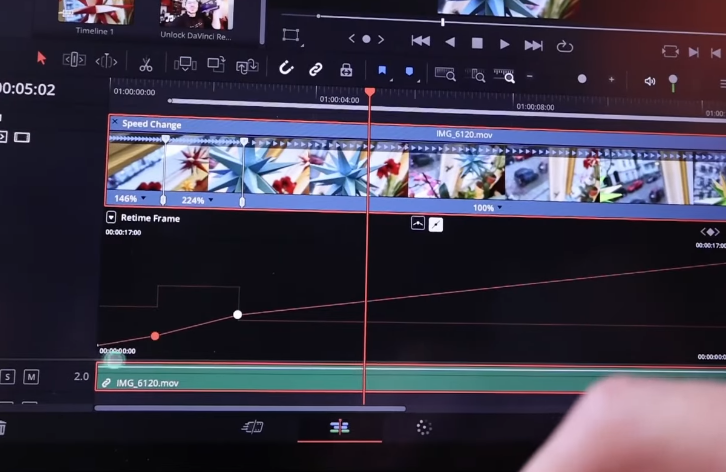The width and height of the screenshot is (726, 472).
Task: Select the Blade scissors tool
Action: click(146, 64)
